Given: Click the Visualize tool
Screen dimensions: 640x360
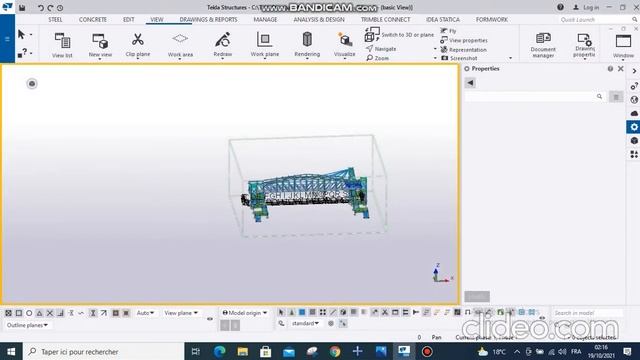Looking at the screenshot, I should 344,45.
